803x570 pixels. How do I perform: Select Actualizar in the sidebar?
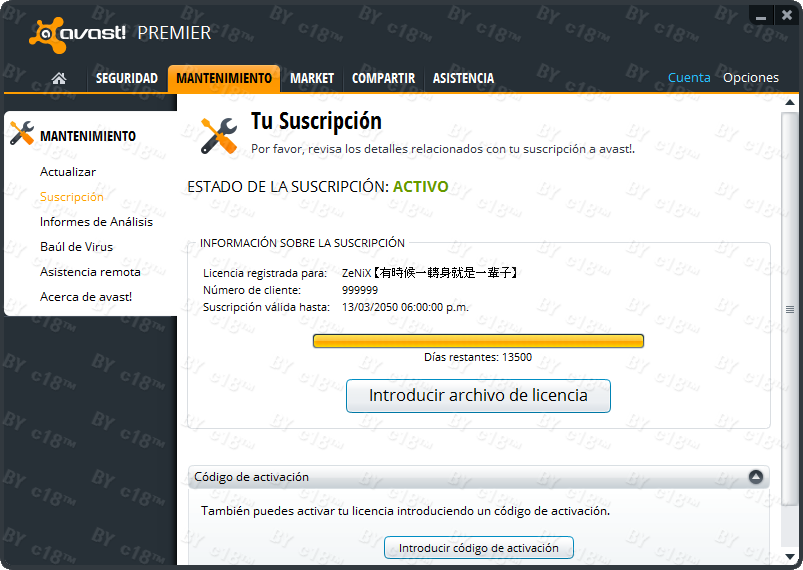(68, 172)
